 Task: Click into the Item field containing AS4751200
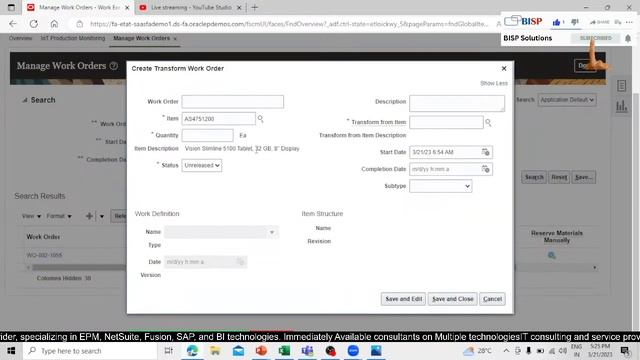[218, 119]
